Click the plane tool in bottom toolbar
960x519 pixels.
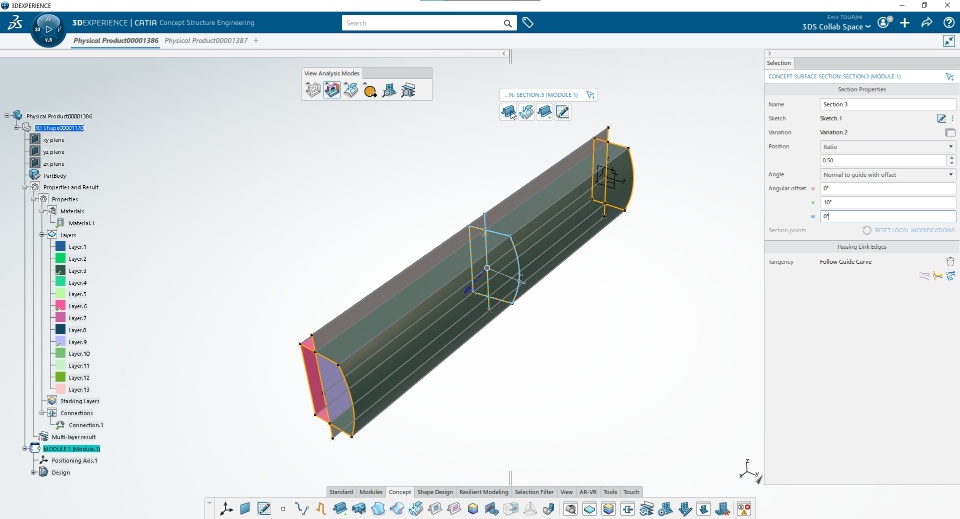245,509
